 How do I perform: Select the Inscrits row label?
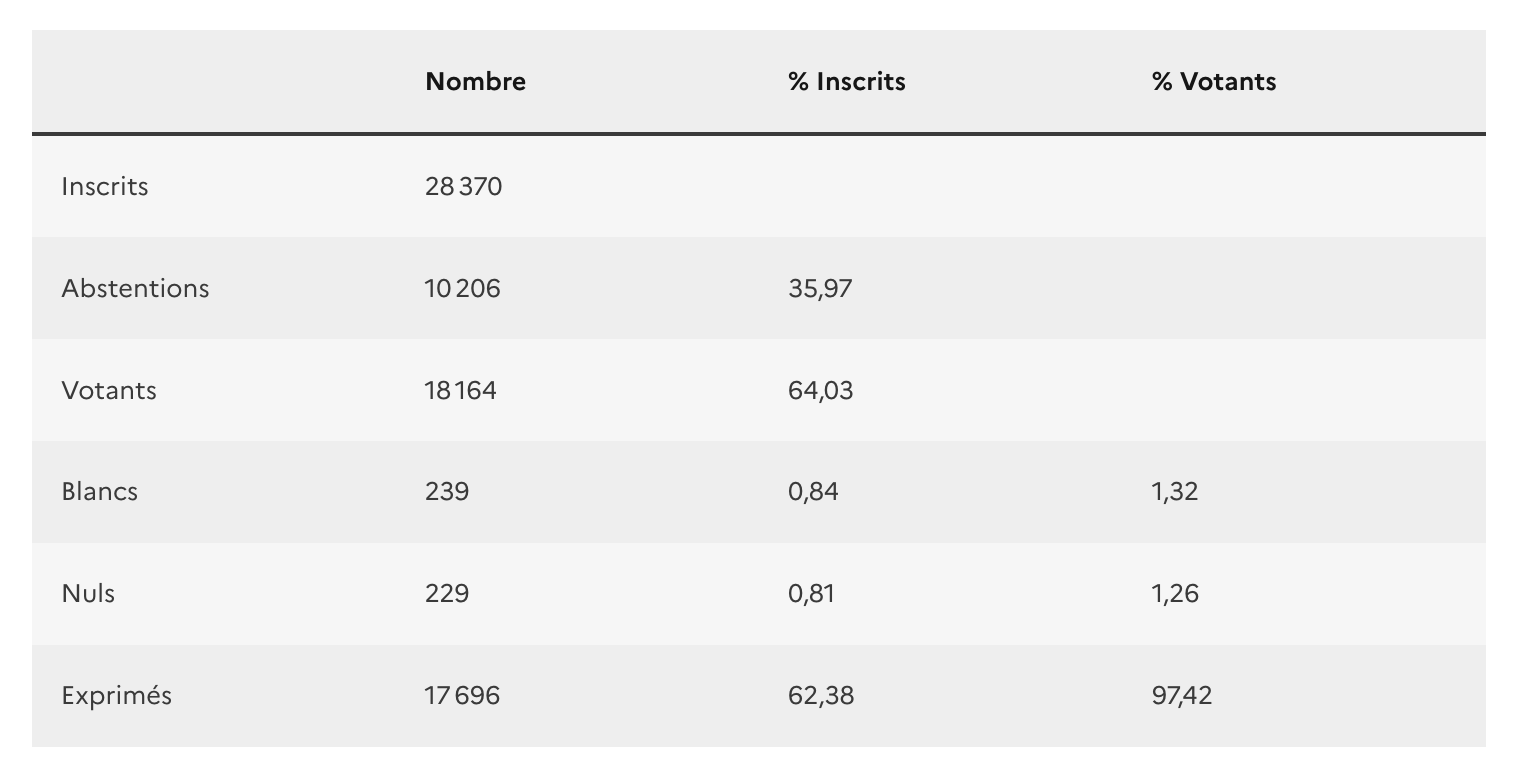(105, 187)
